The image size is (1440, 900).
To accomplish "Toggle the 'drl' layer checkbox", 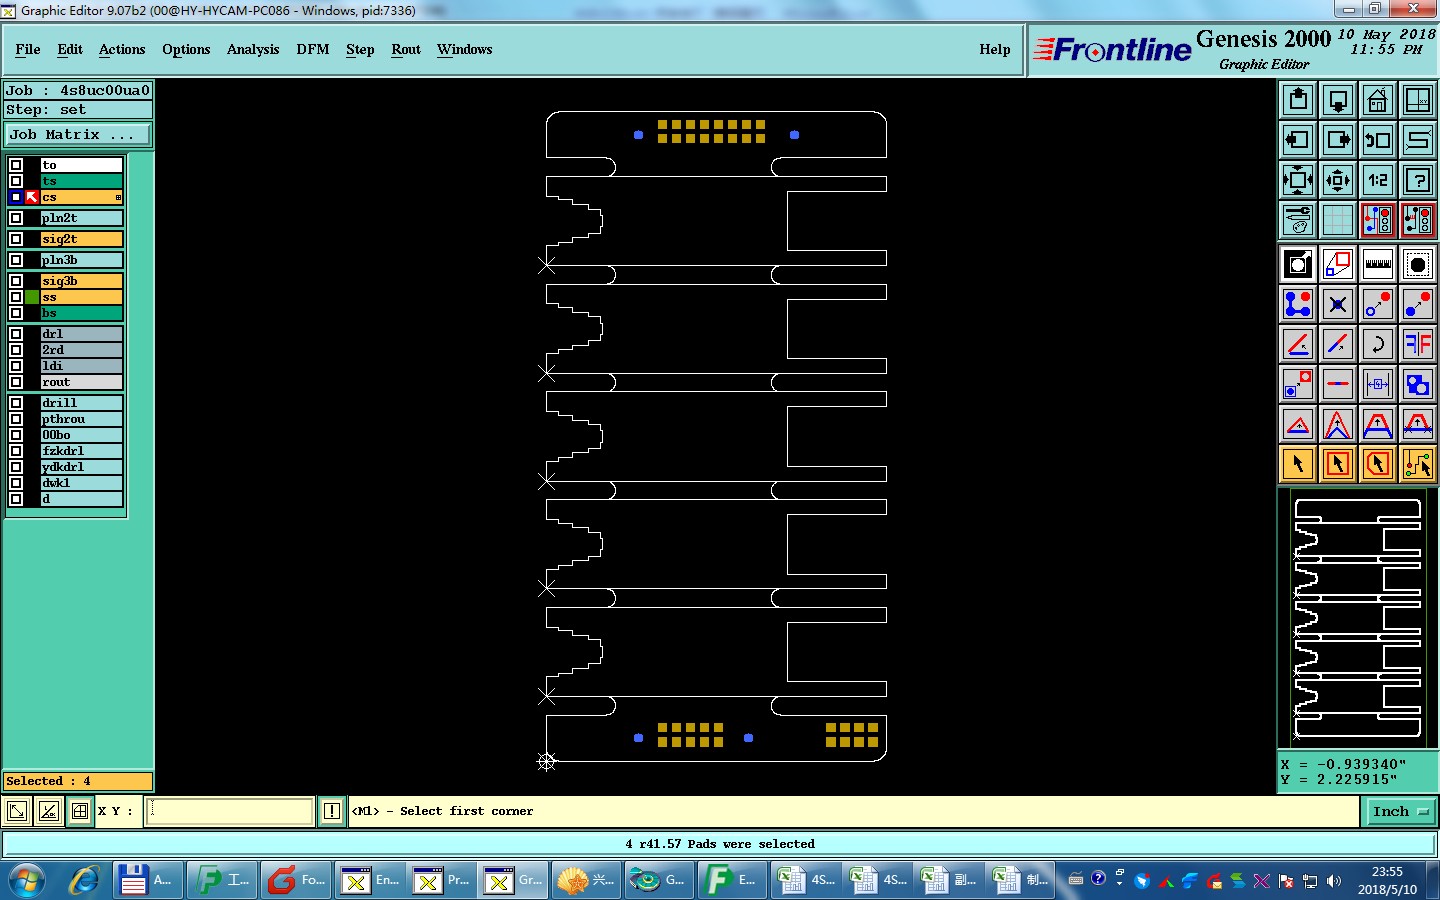I will 16,334.
